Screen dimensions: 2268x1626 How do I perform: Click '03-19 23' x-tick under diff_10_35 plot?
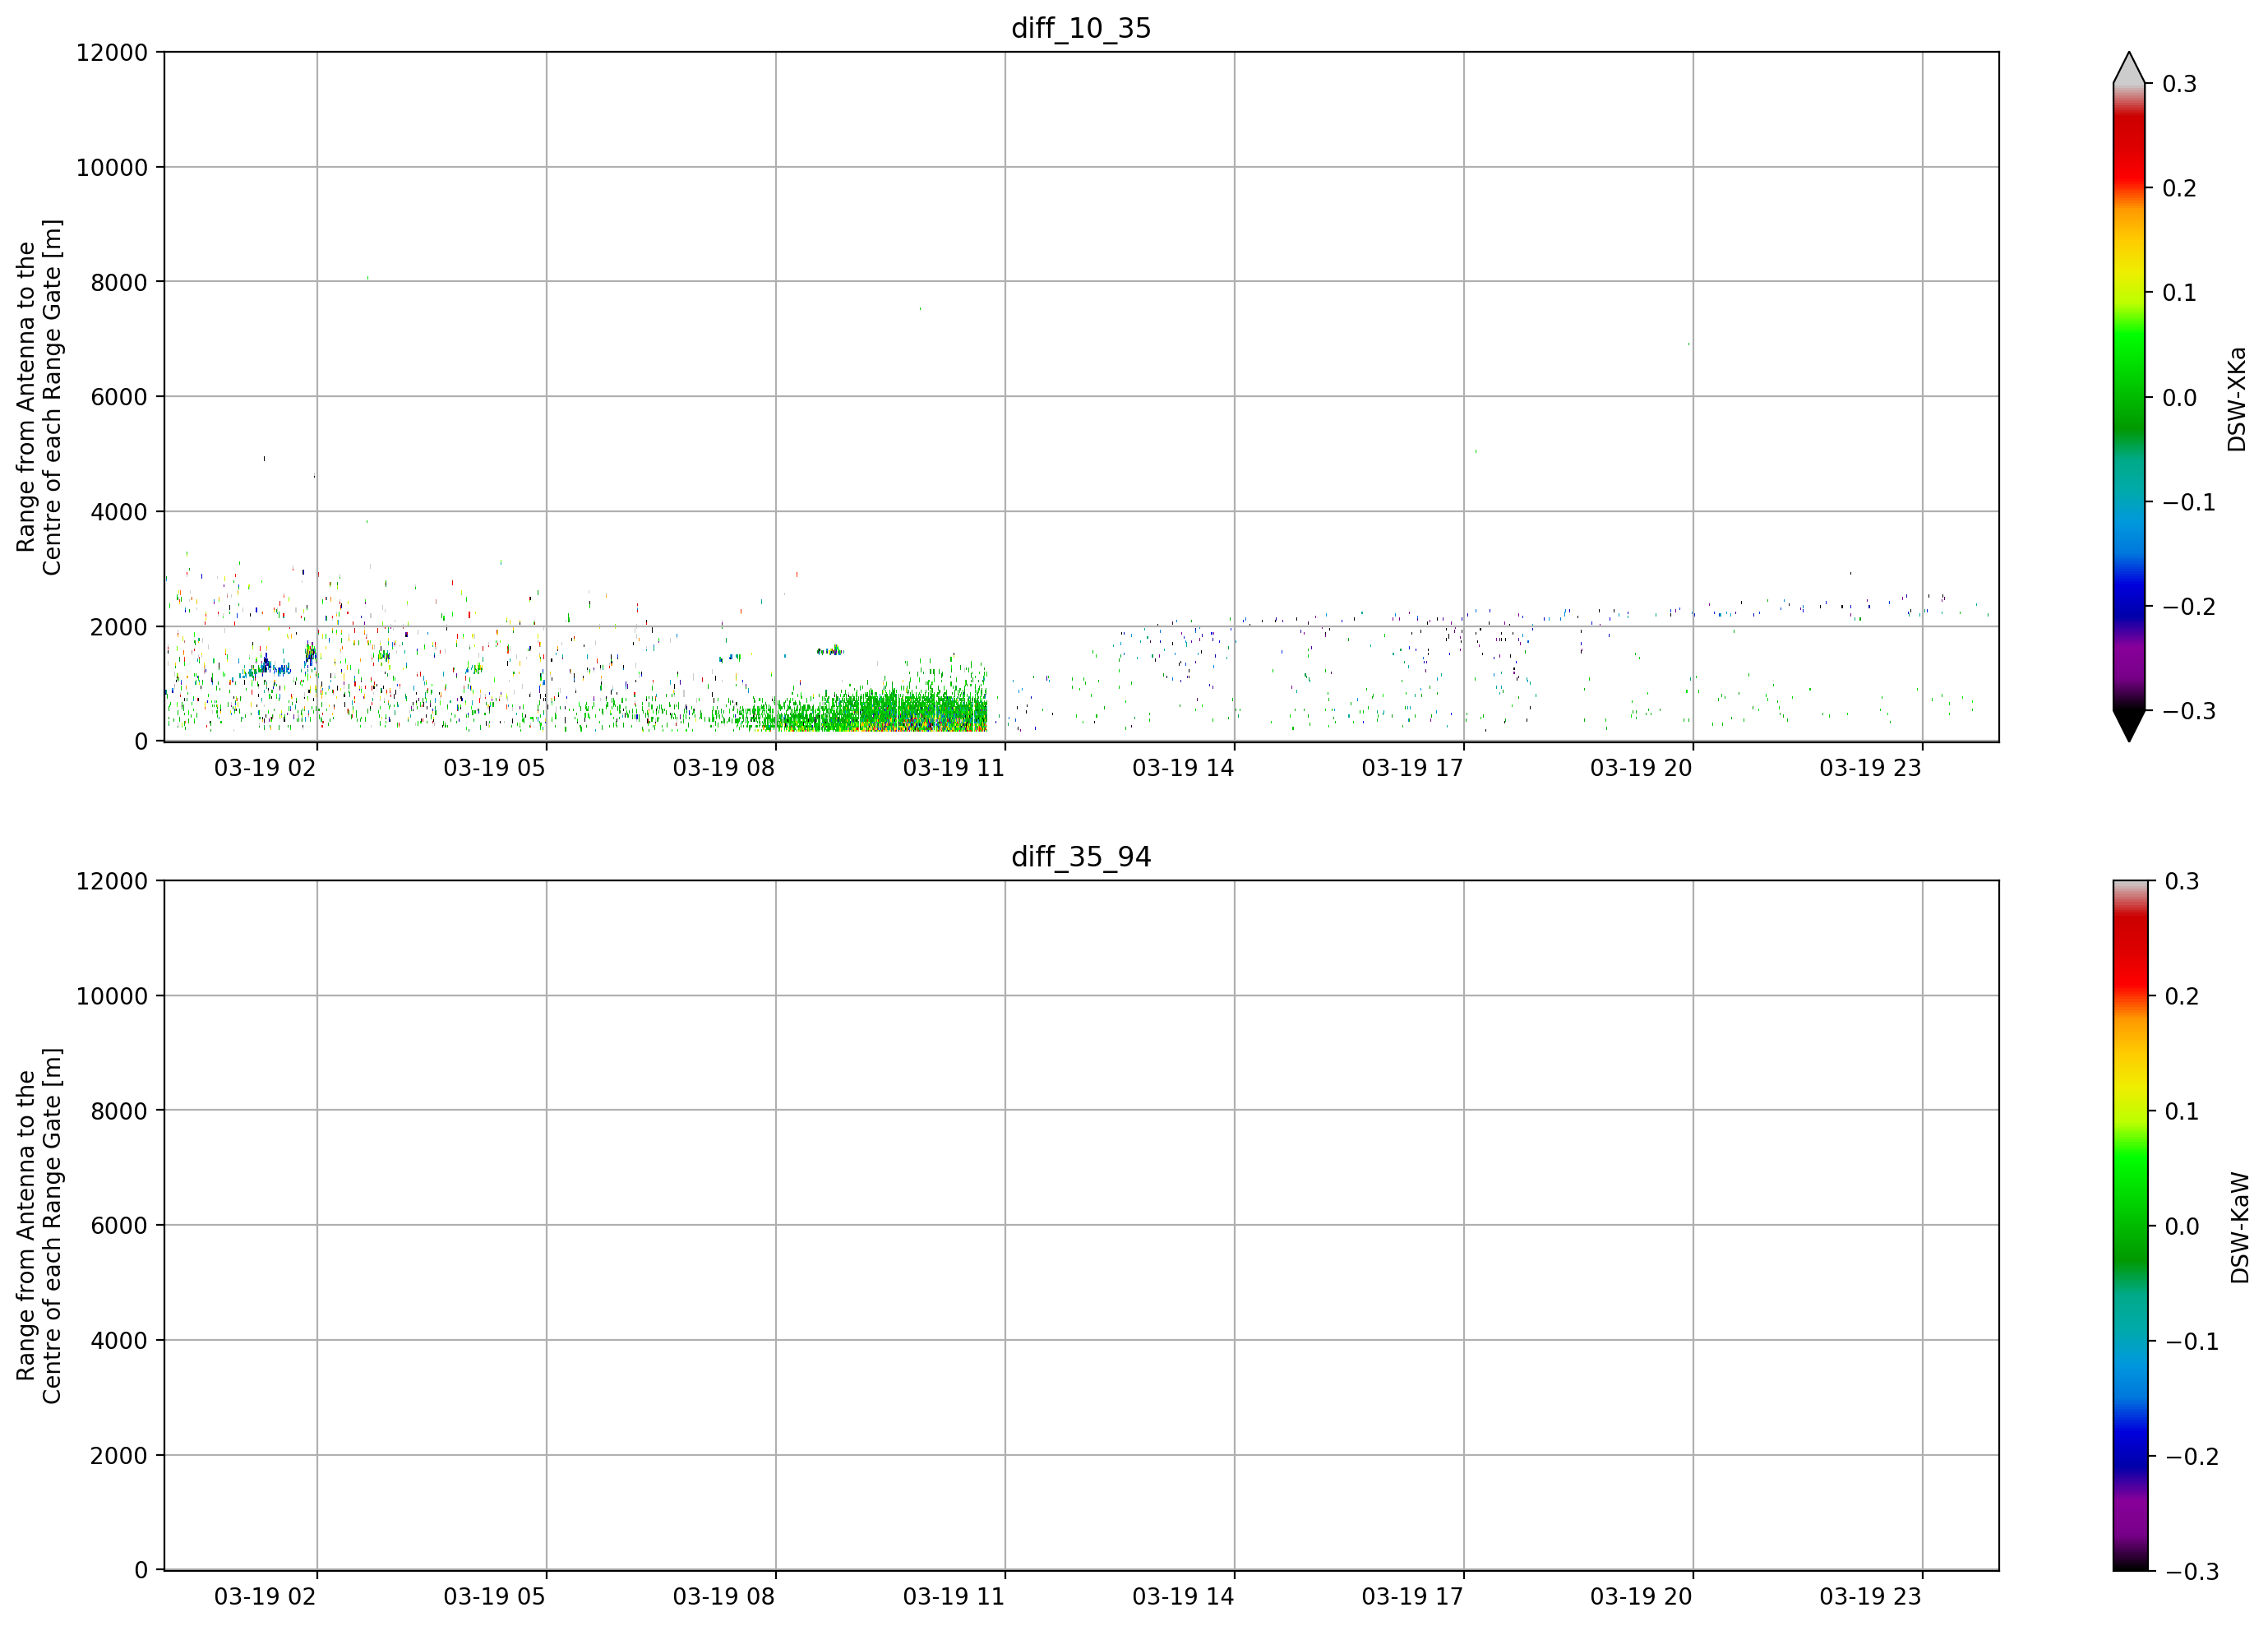(1870, 768)
